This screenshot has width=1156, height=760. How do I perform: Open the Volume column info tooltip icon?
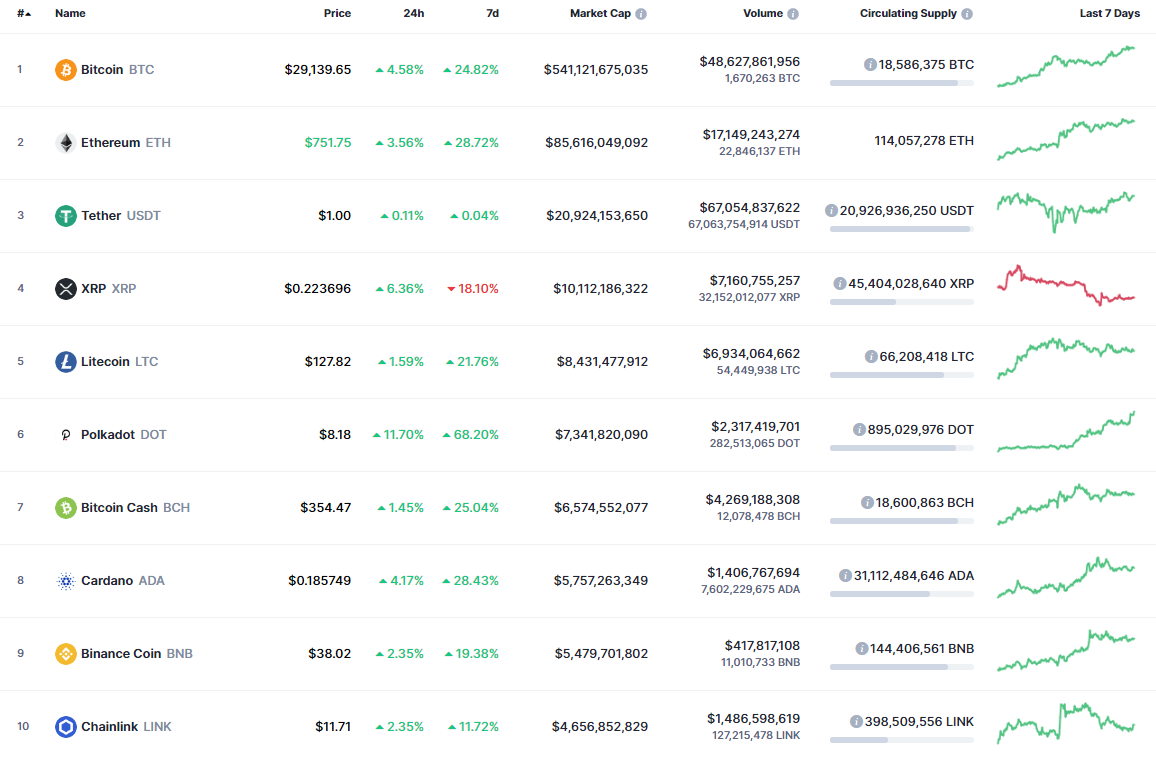[793, 13]
